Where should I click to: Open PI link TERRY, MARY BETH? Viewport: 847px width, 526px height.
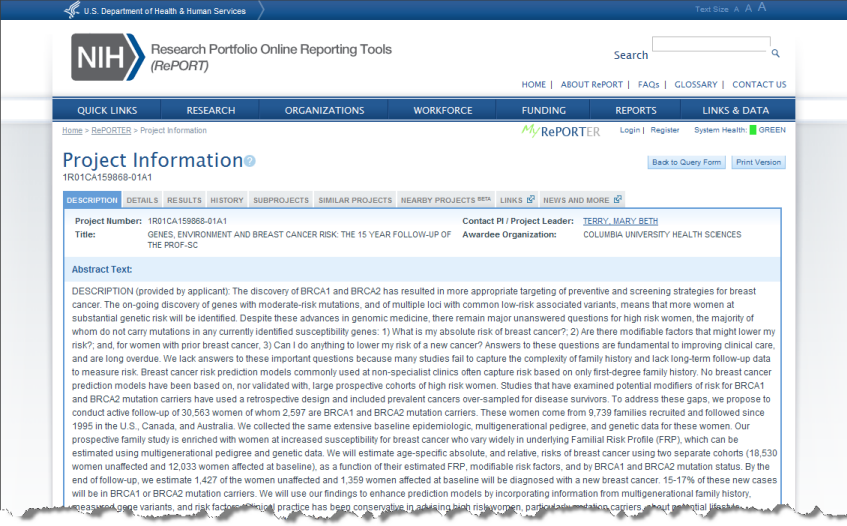(x=620, y=221)
